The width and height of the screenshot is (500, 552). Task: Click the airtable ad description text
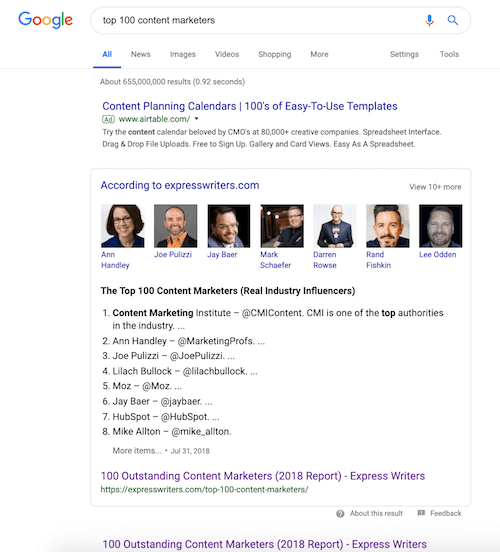(271, 138)
